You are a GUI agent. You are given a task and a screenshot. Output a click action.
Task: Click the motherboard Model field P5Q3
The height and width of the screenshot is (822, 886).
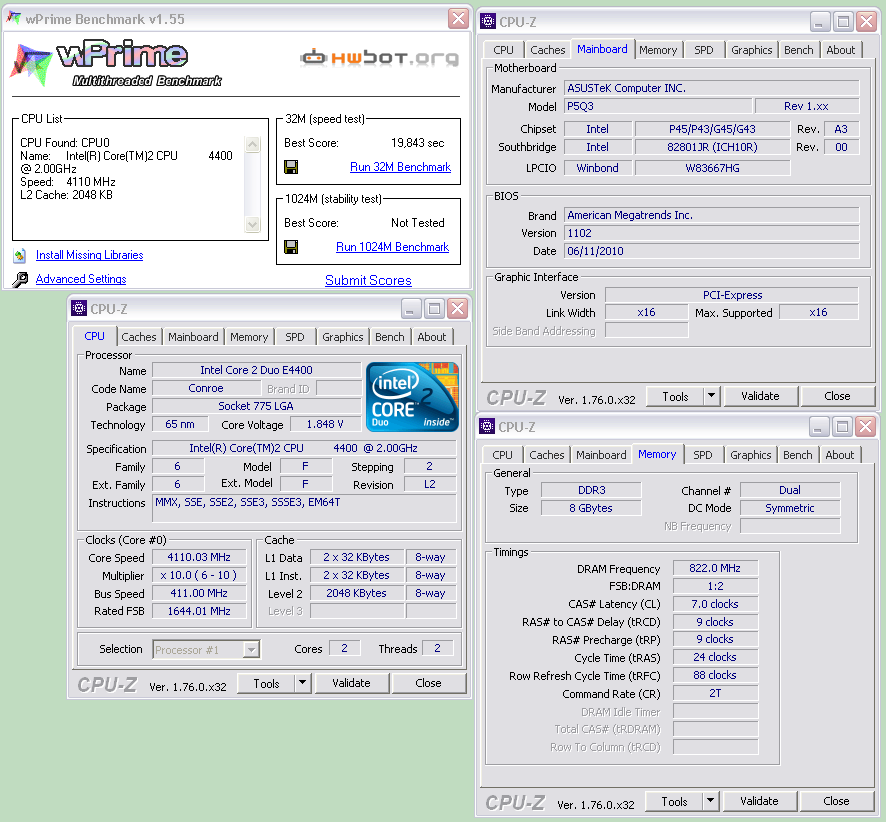pos(658,106)
